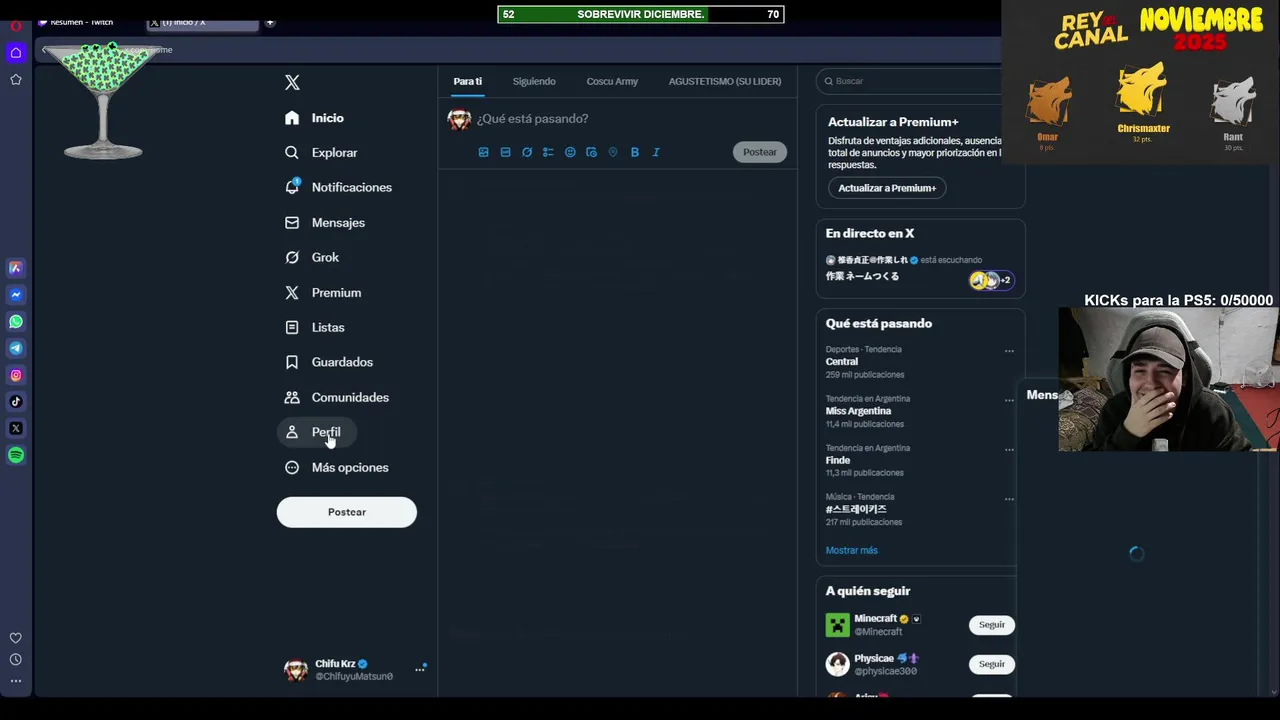Image resolution: width=1280 pixels, height=720 pixels.
Task: Open Comunidades in the X sidebar
Action: (337, 397)
